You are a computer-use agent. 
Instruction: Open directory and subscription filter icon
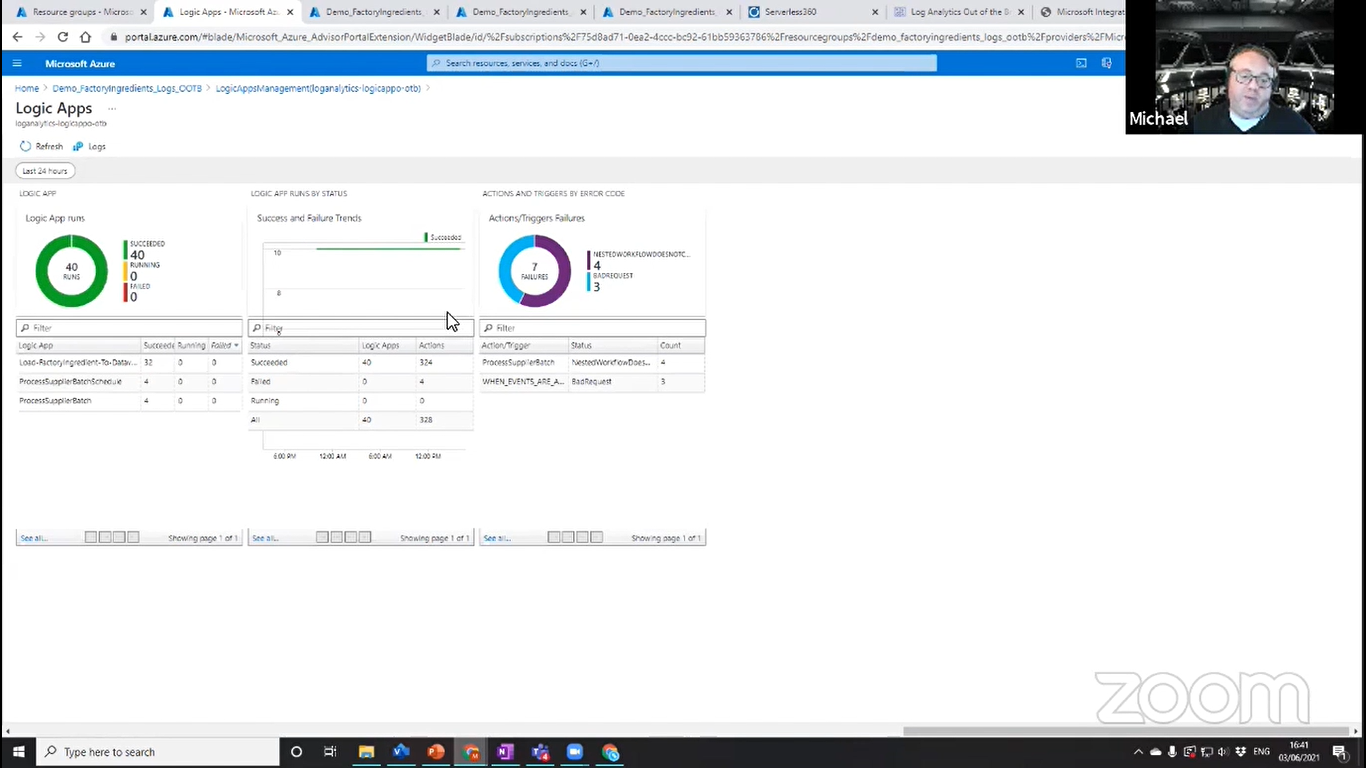pos(1106,63)
